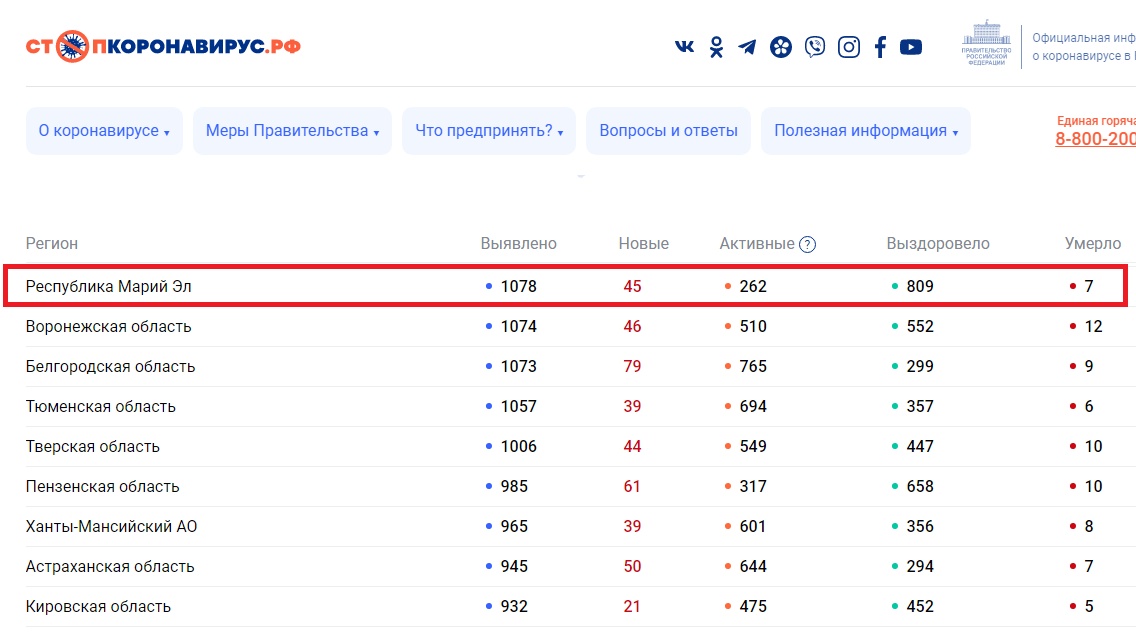
Task: Open the Вопросы и ответы menu item
Action: (x=668, y=131)
